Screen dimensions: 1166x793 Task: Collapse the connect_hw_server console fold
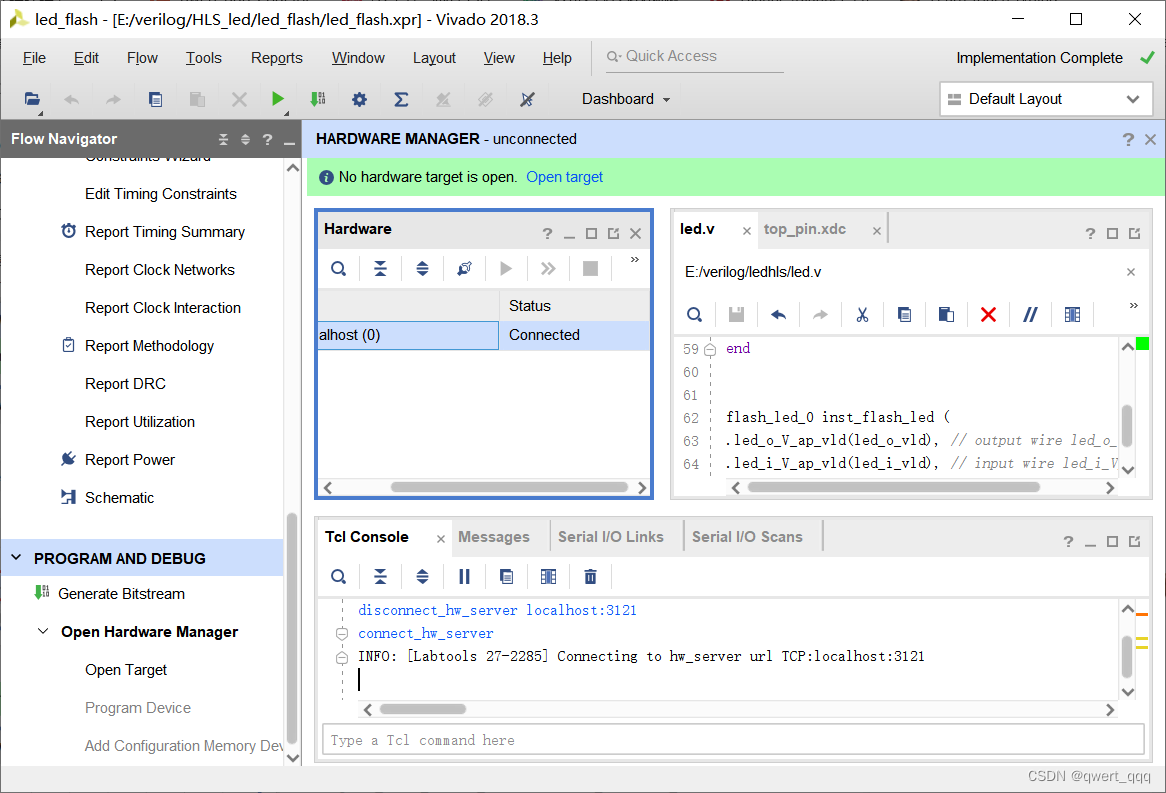click(x=342, y=634)
